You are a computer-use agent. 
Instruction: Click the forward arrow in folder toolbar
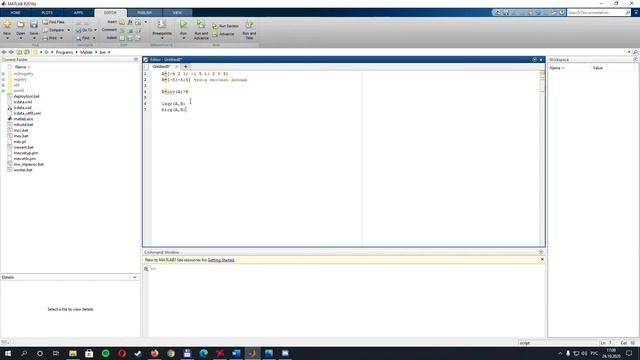click(11, 52)
